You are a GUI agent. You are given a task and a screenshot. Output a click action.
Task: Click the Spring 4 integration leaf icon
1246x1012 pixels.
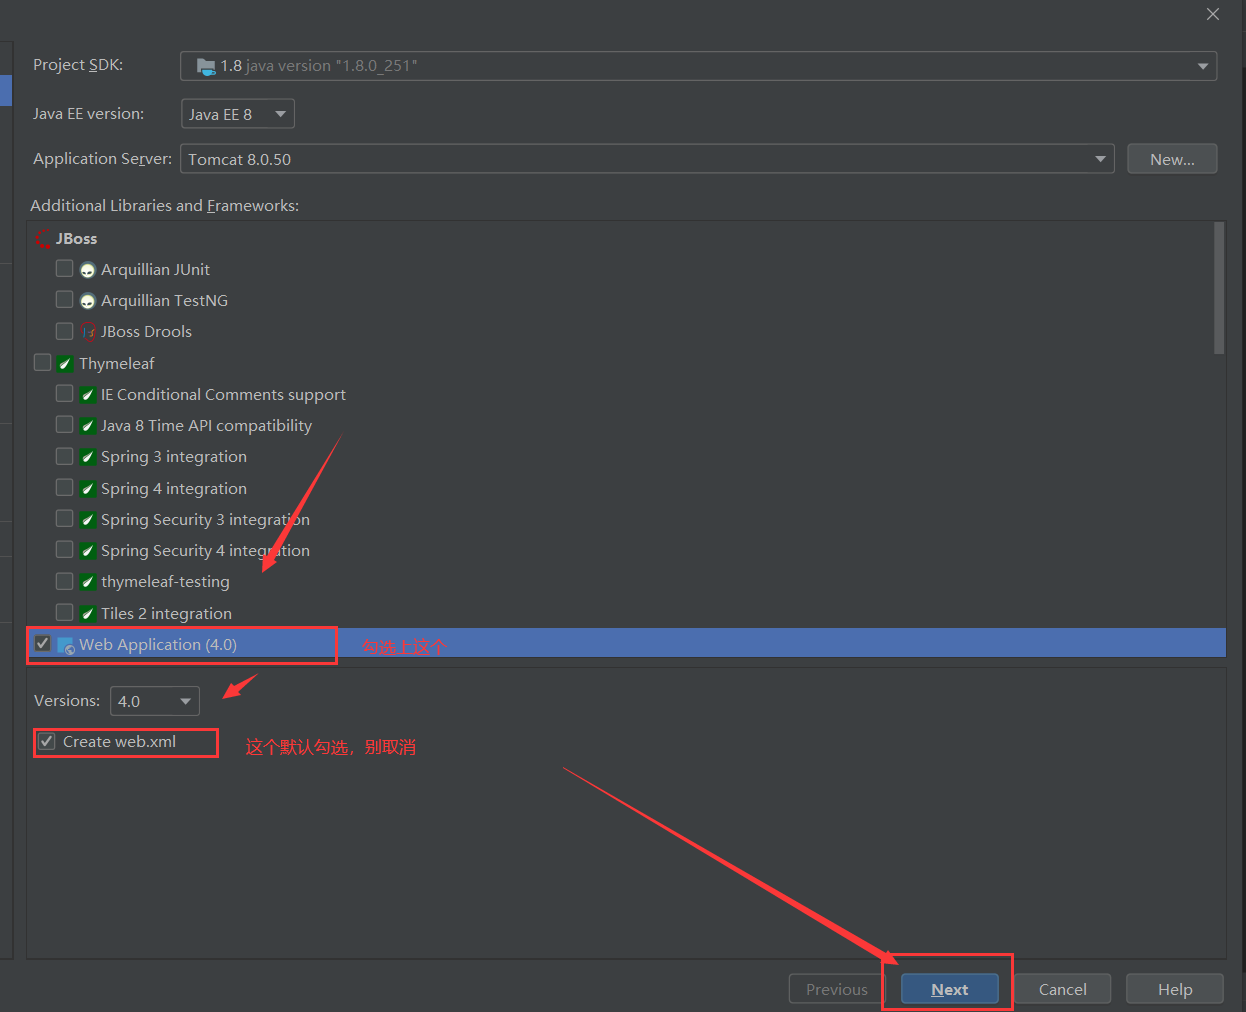(88, 489)
